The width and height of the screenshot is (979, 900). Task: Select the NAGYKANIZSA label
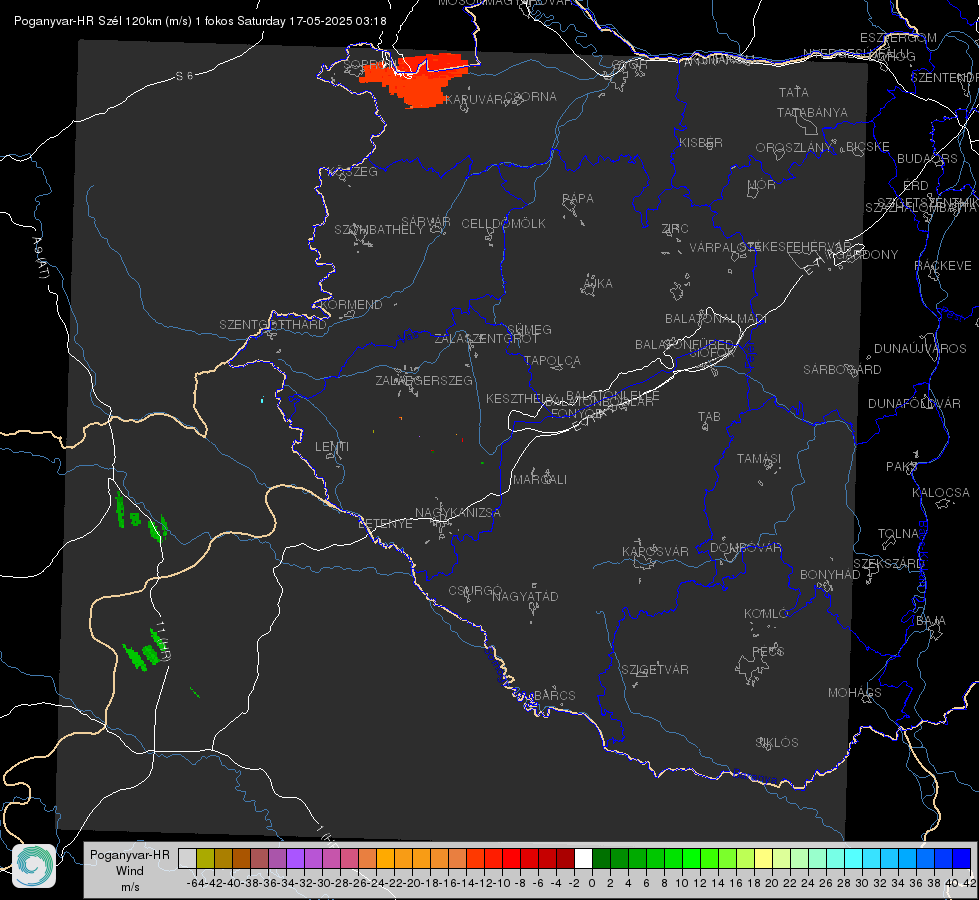[458, 513]
